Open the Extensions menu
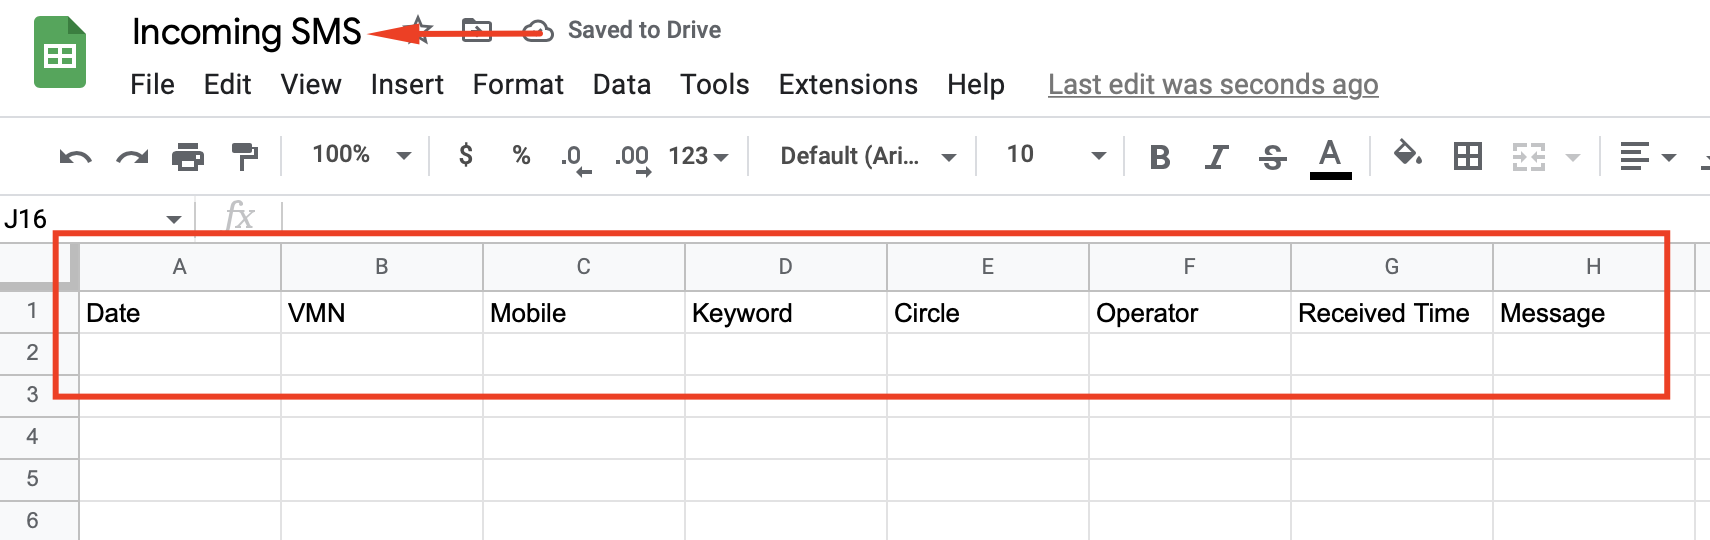The image size is (1710, 540). [x=848, y=85]
